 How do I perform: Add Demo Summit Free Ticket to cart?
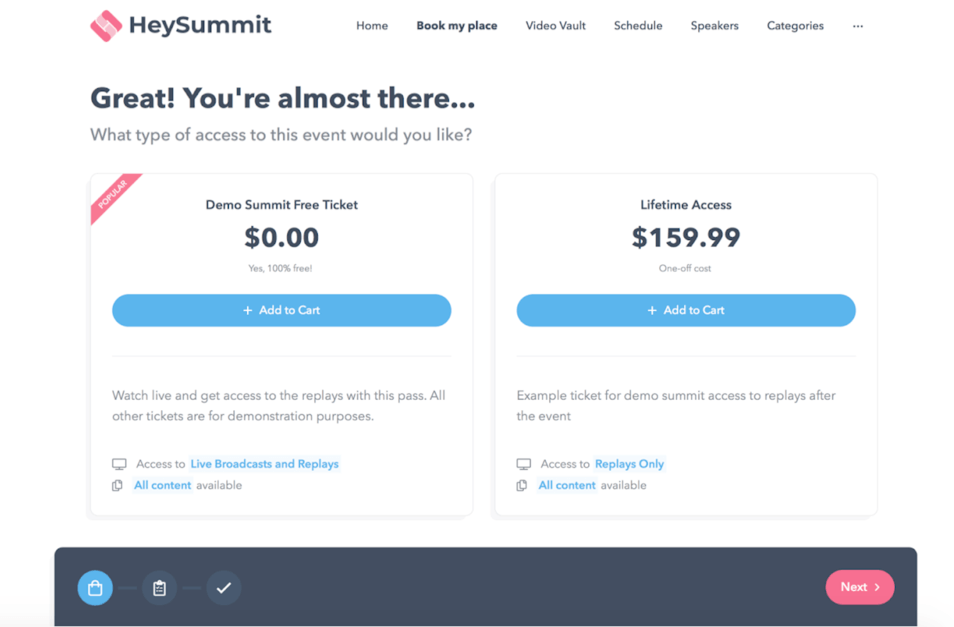click(282, 310)
